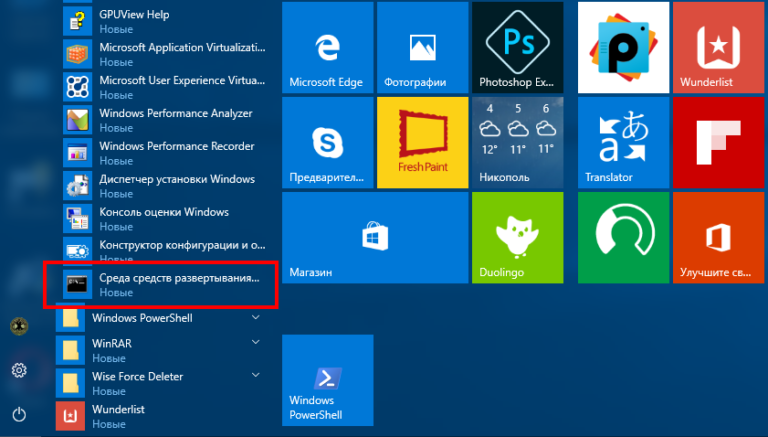Click the Консоль оценки Windows label

coord(164,212)
